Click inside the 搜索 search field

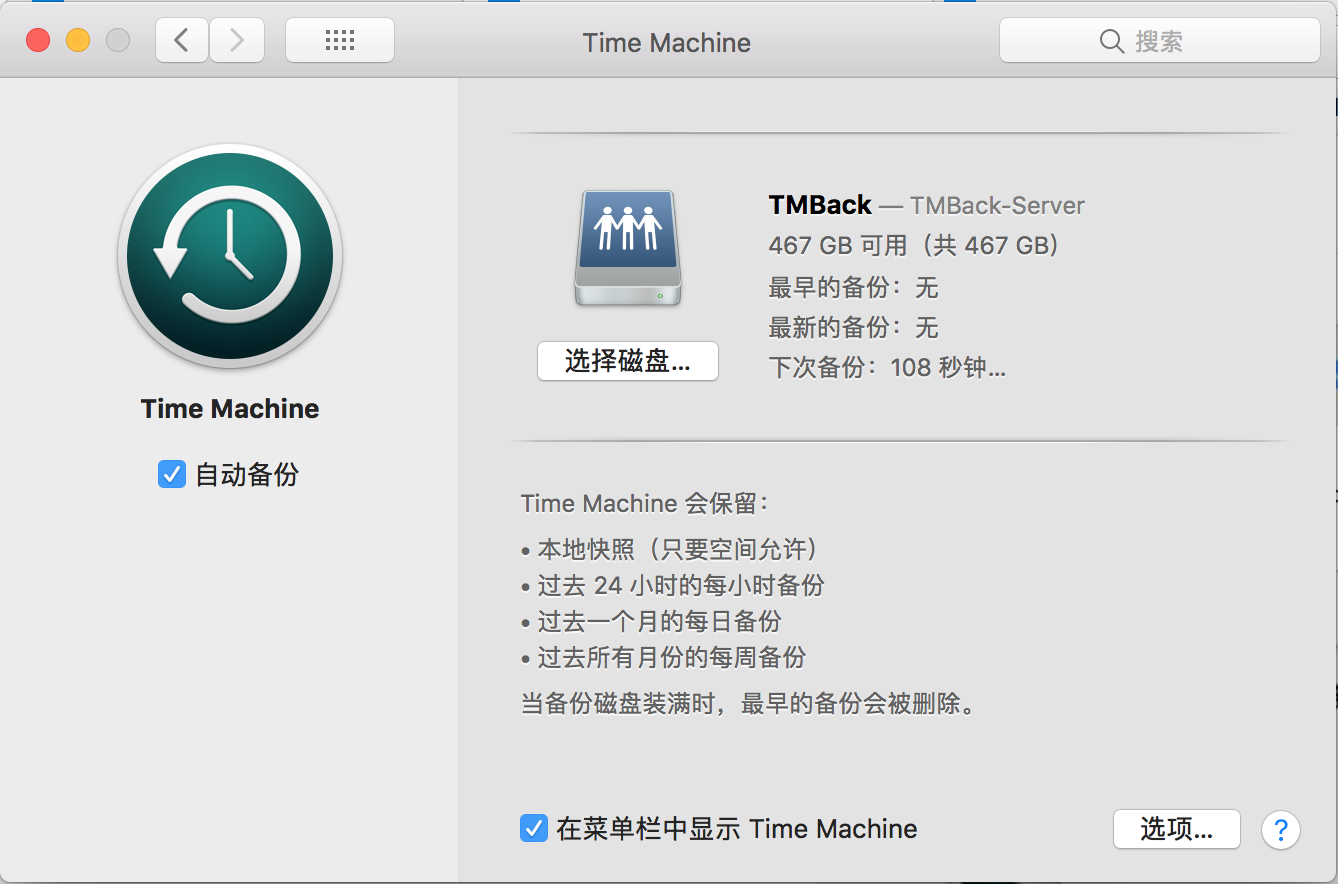click(x=1160, y=41)
